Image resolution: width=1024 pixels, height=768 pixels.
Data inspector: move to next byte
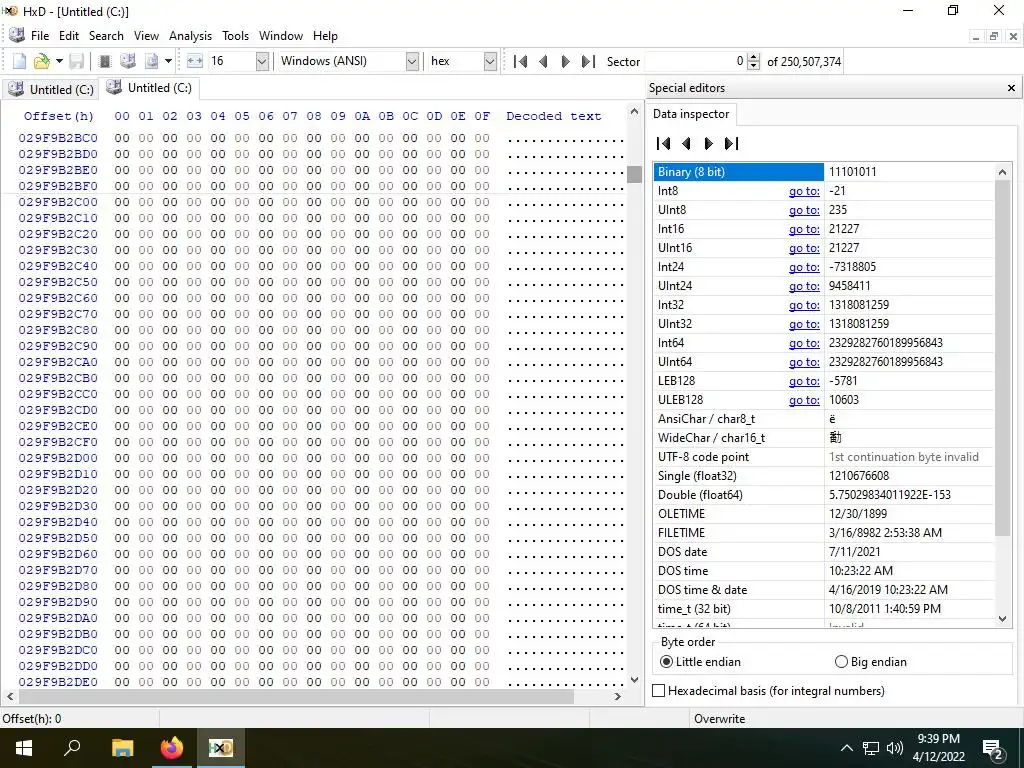click(x=709, y=144)
